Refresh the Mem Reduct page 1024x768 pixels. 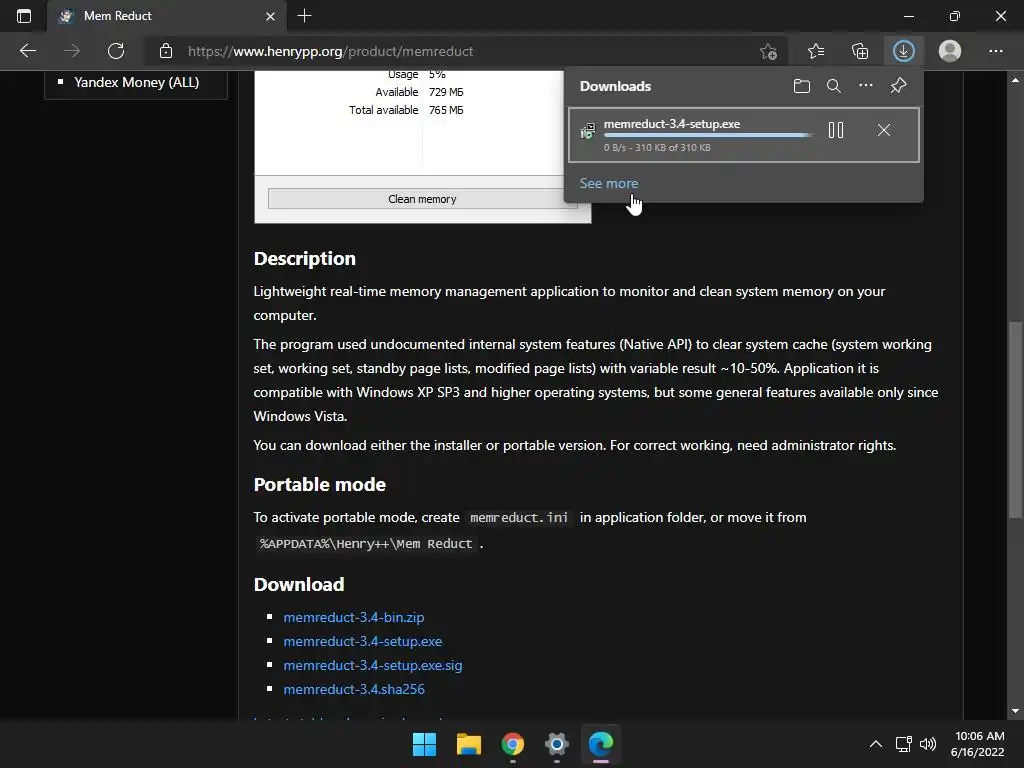[116, 51]
